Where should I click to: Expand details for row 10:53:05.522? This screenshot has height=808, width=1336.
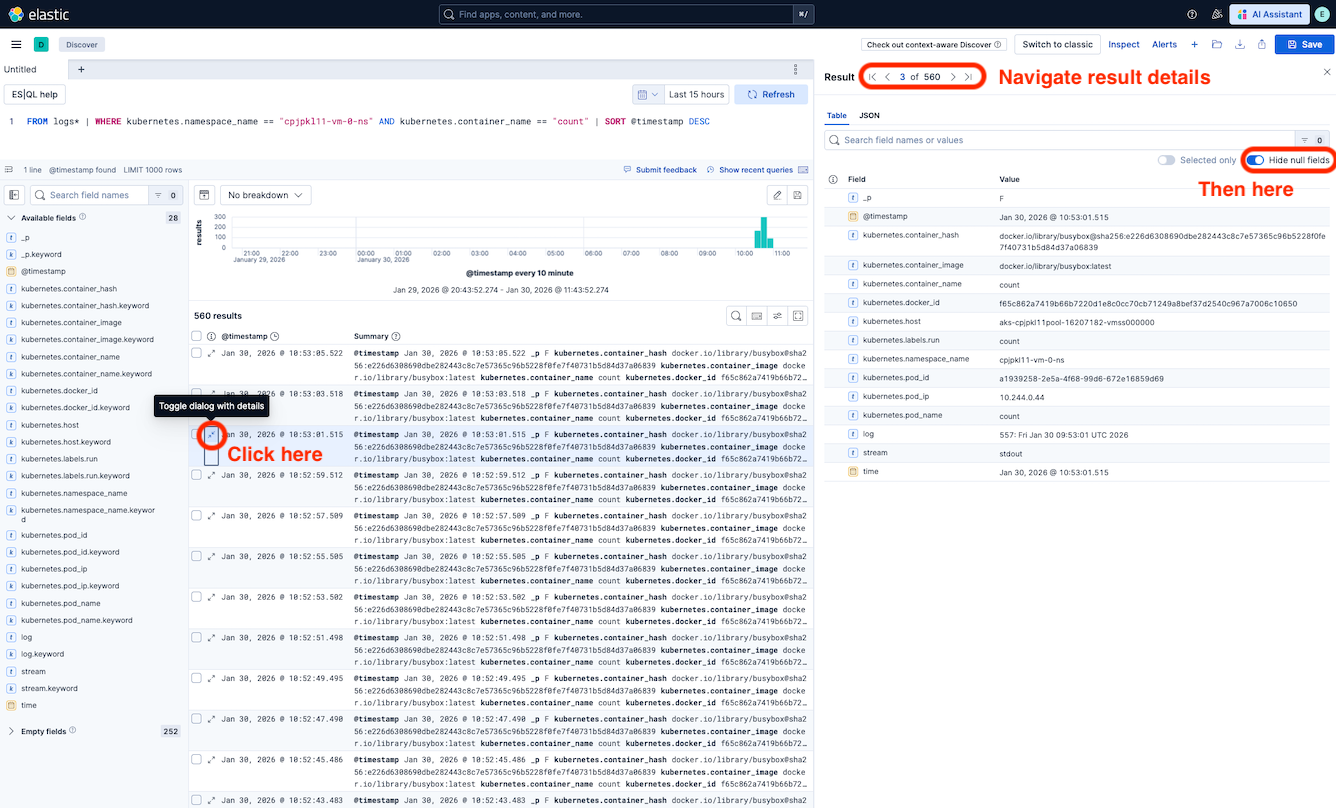(x=211, y=353)
